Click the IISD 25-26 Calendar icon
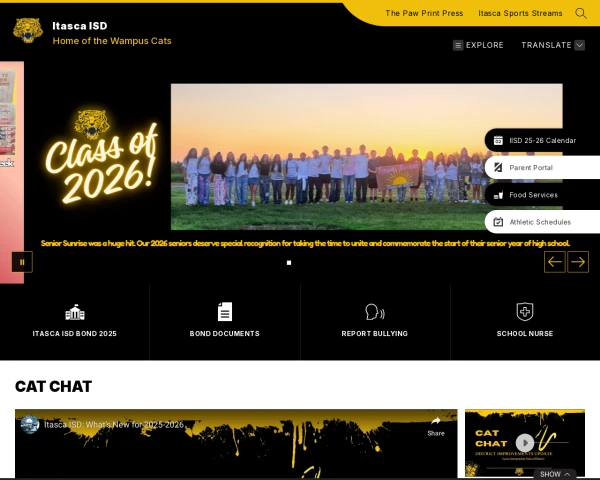Image resolution: width=600 pixels, height=480 pixels. pos(498,140)
